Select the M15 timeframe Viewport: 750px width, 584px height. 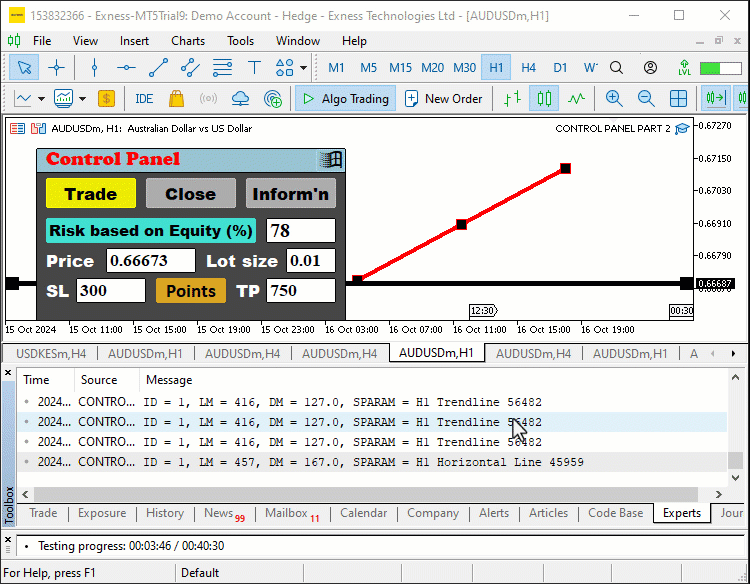tap(400, 67)
